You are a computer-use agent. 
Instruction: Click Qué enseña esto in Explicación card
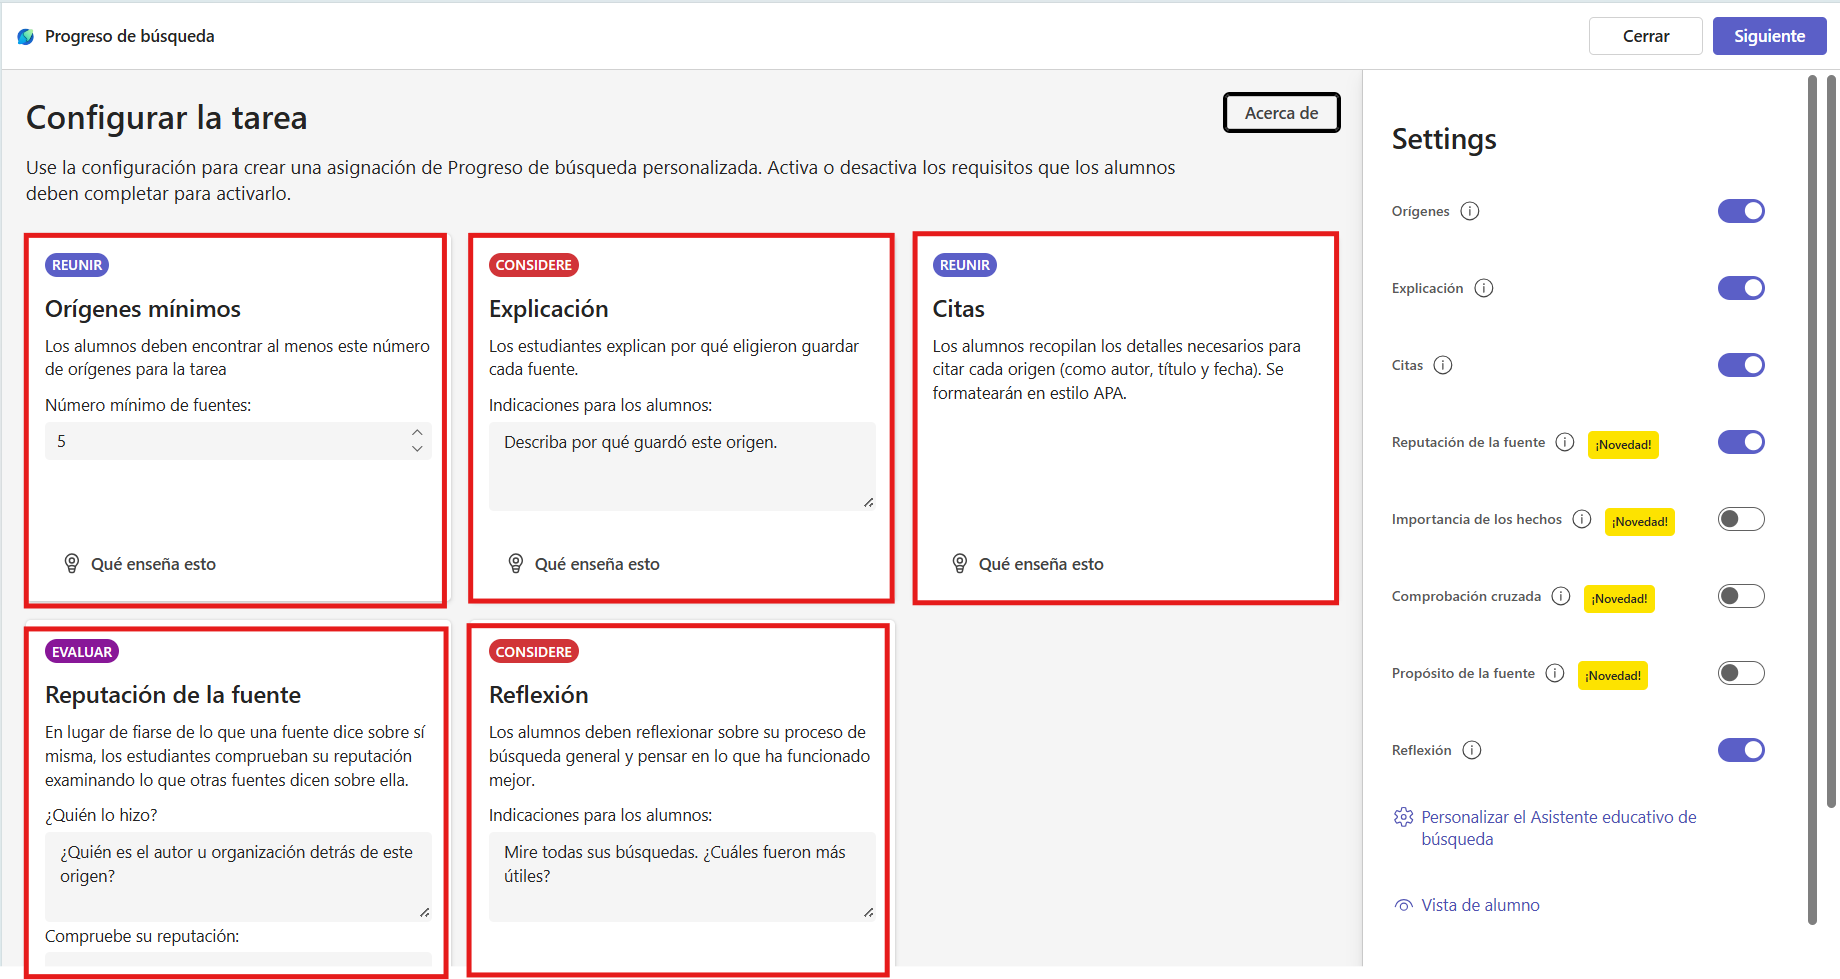(597, 564)
